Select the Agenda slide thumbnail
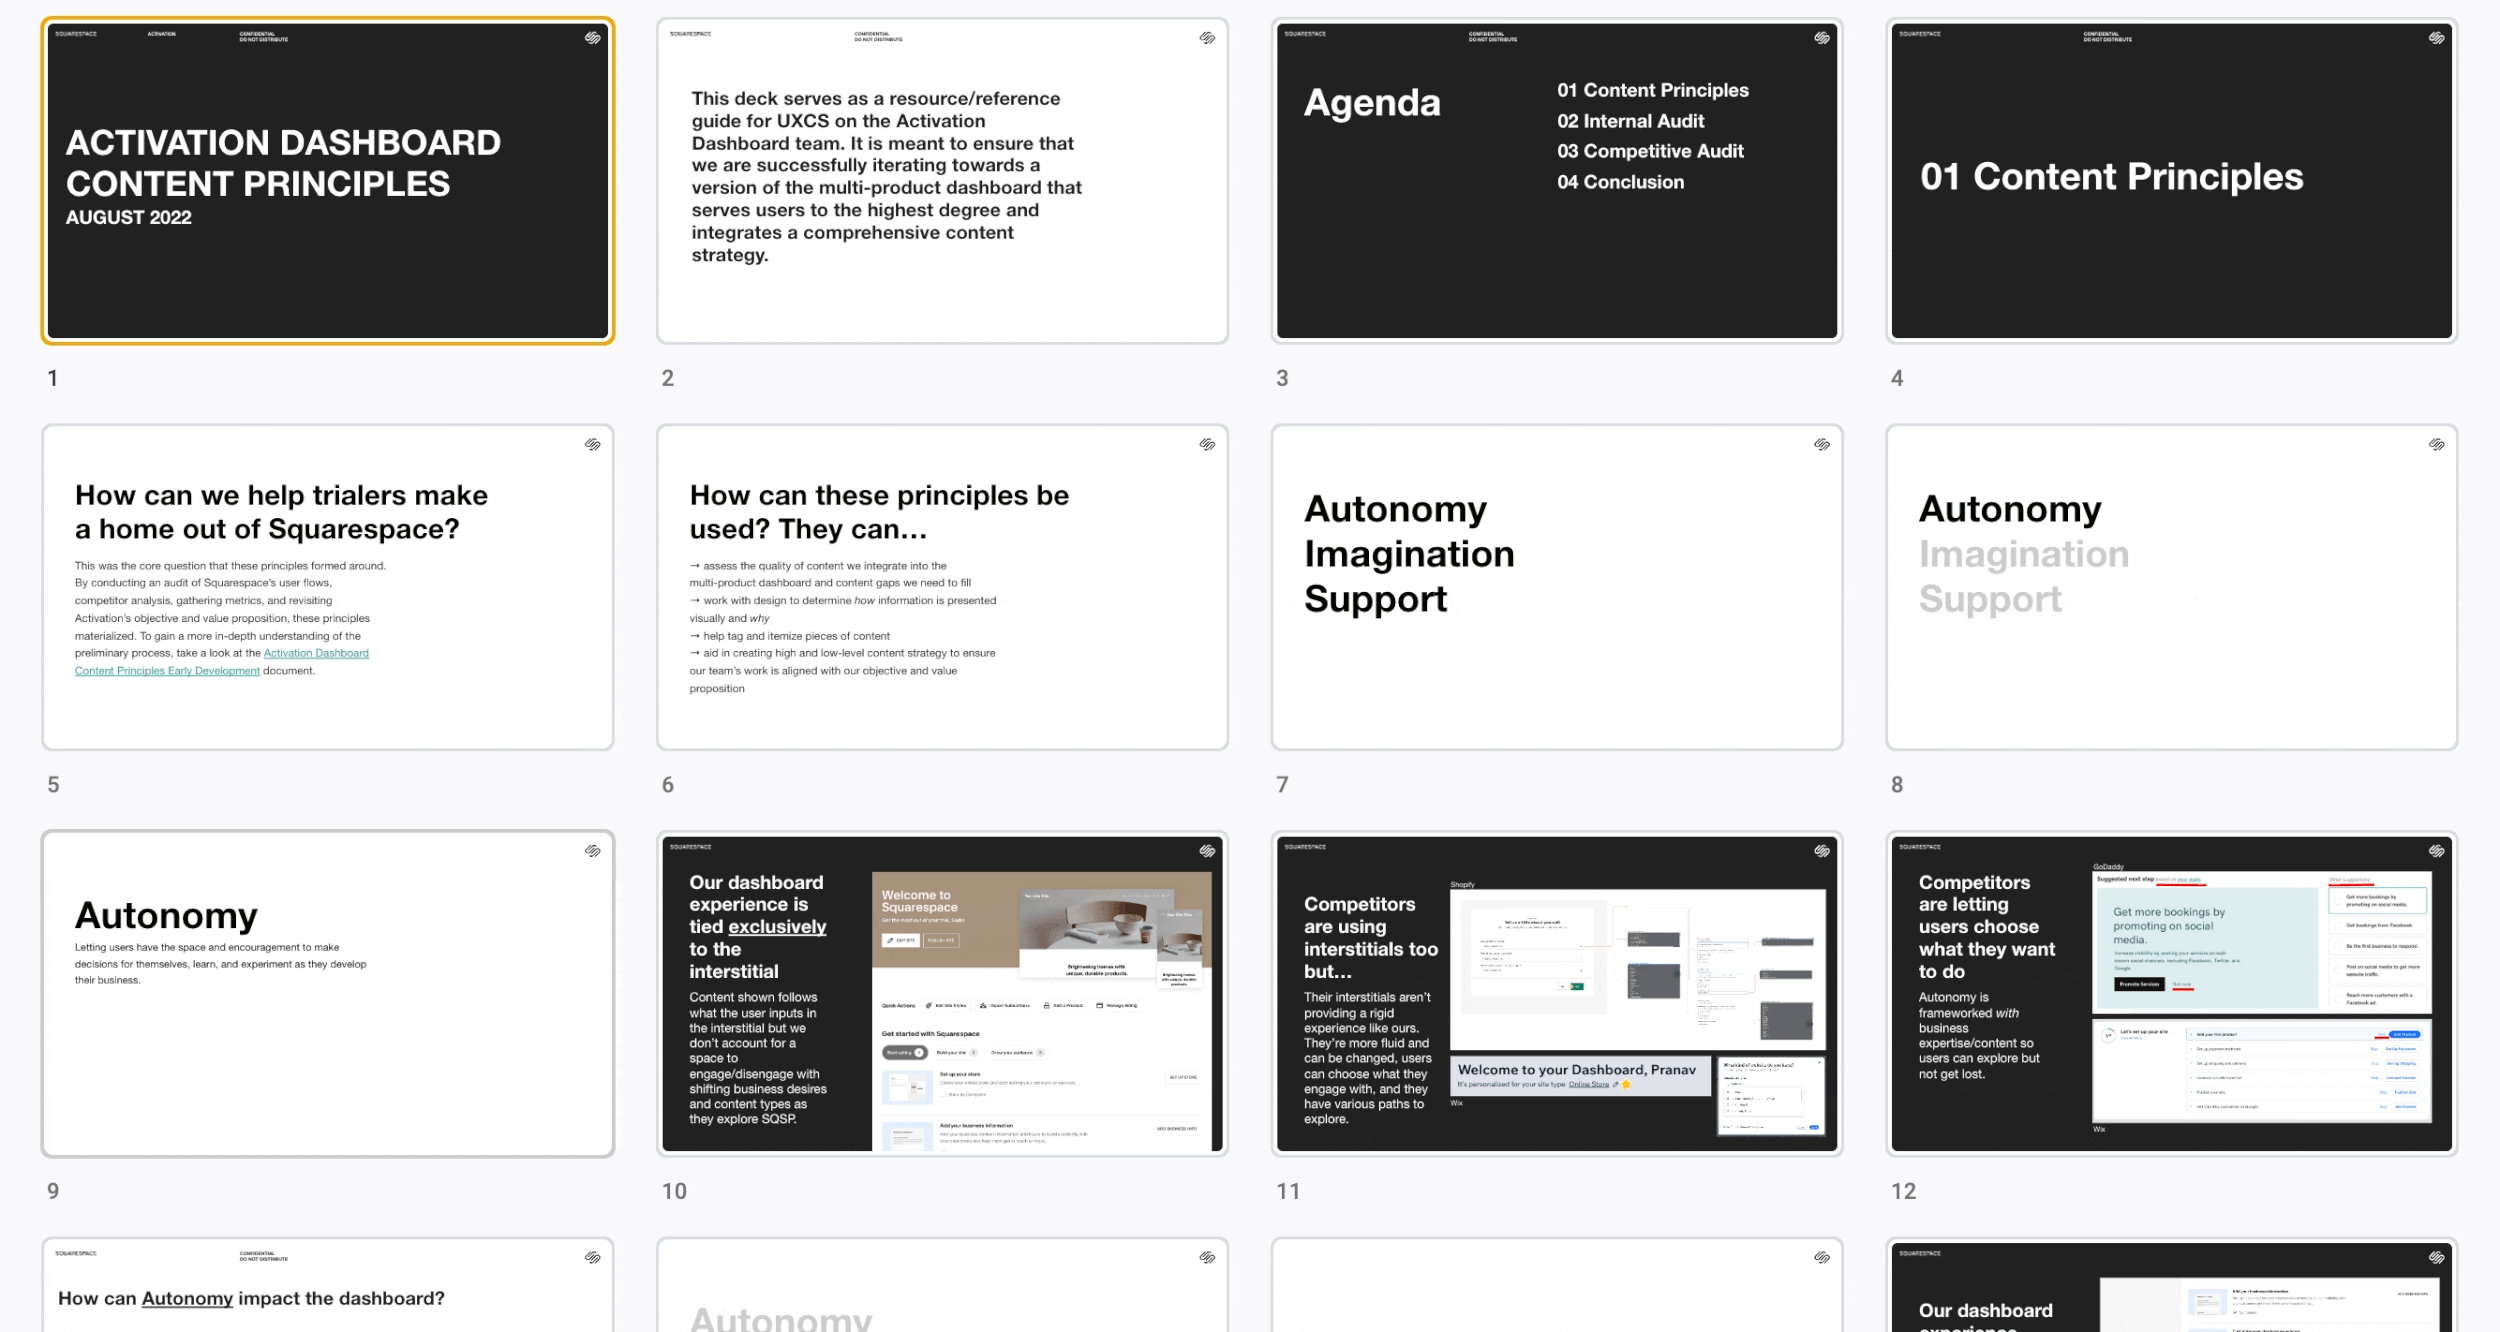Screen dimensions: 2500x1332 1556,181
